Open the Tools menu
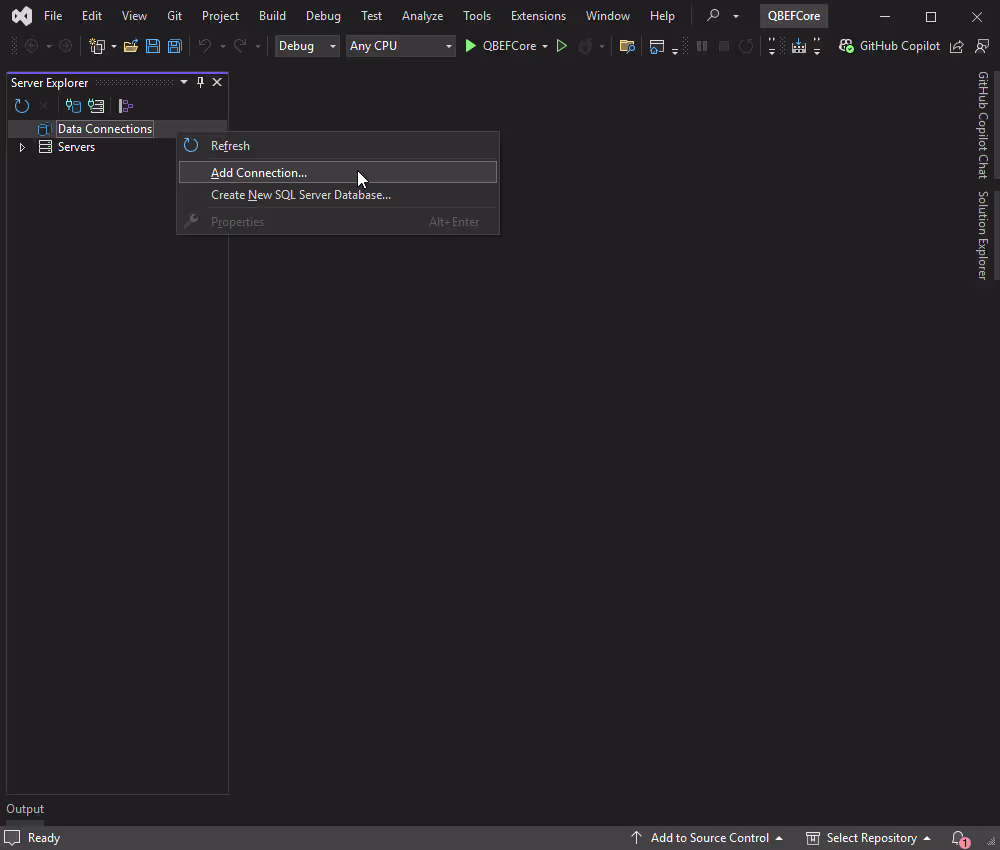This screenshot has width=1000, height=850. coord(476,16)
